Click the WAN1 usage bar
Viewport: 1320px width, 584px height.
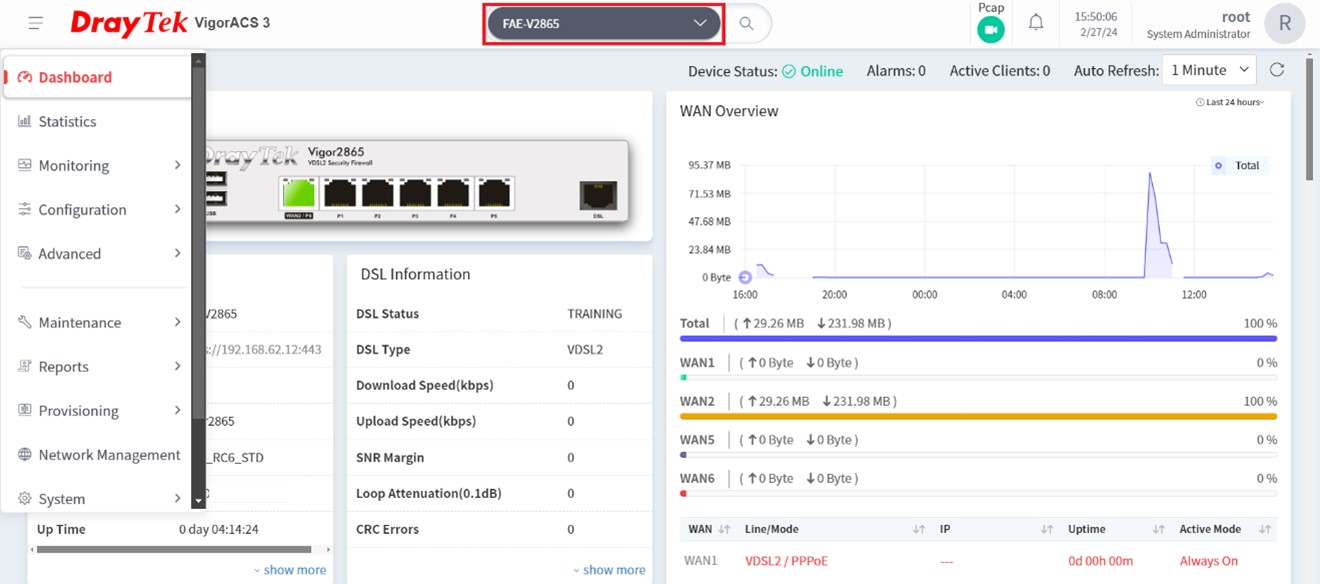click(978, 377)
